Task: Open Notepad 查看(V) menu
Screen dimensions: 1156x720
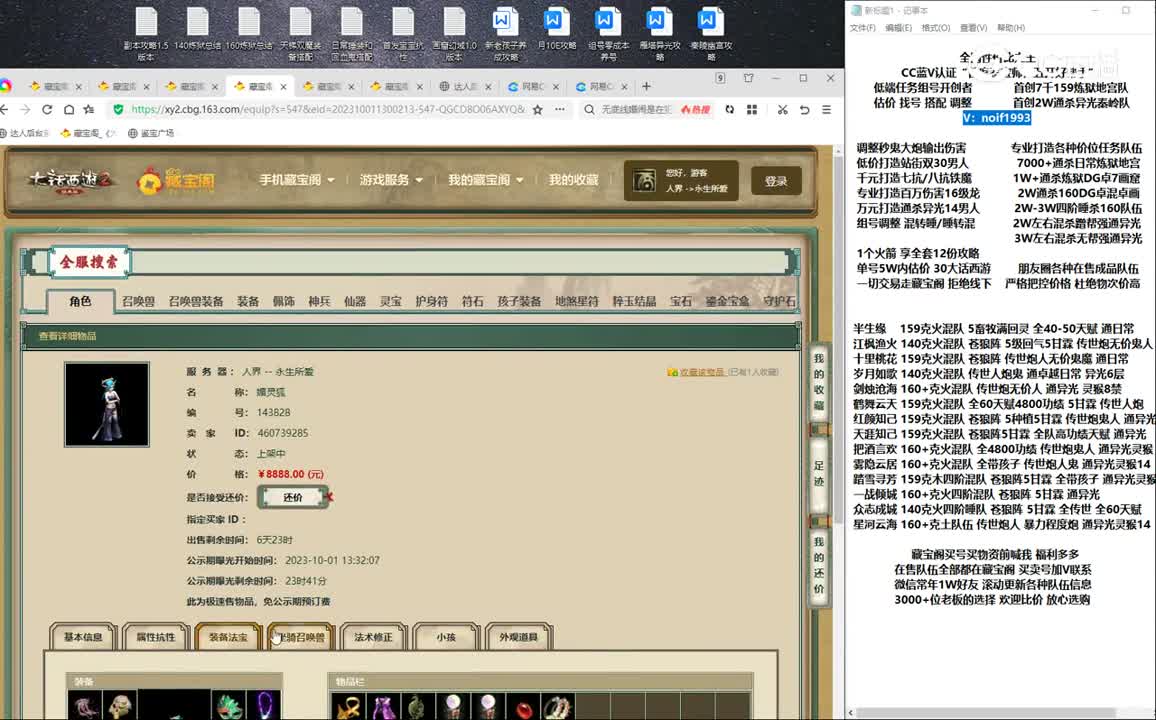Action: point(973,28)
